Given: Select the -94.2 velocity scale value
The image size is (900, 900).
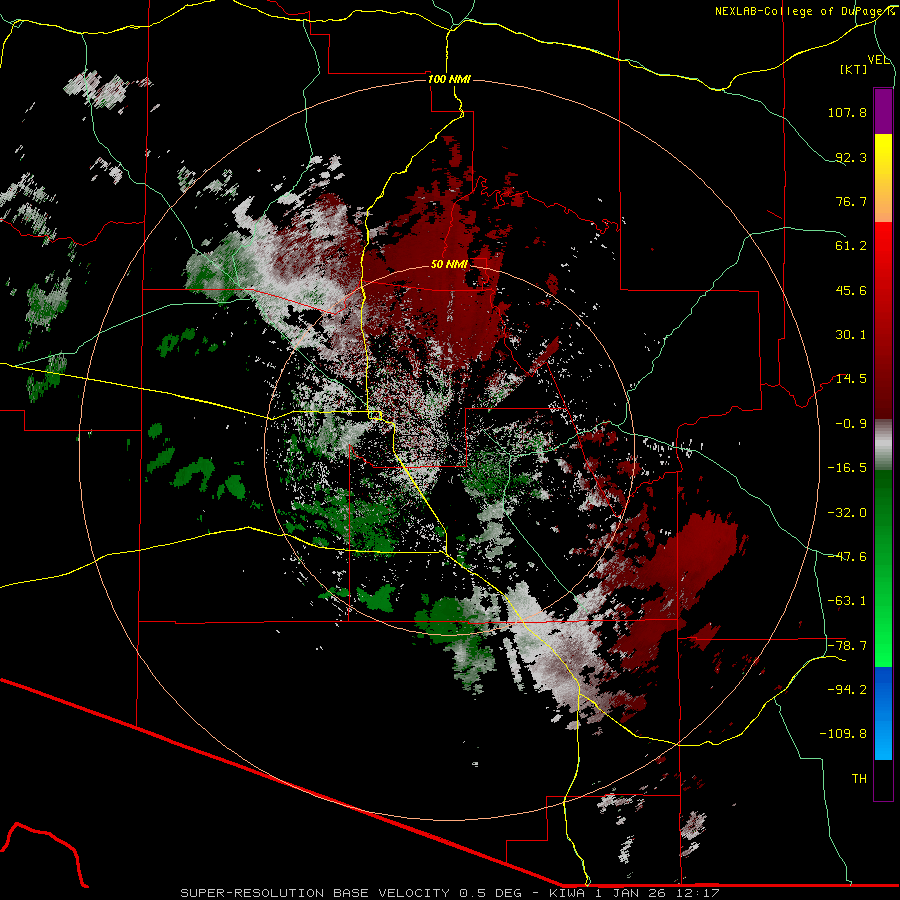Looking at the screenshot, I should click(x=847, y=690).
